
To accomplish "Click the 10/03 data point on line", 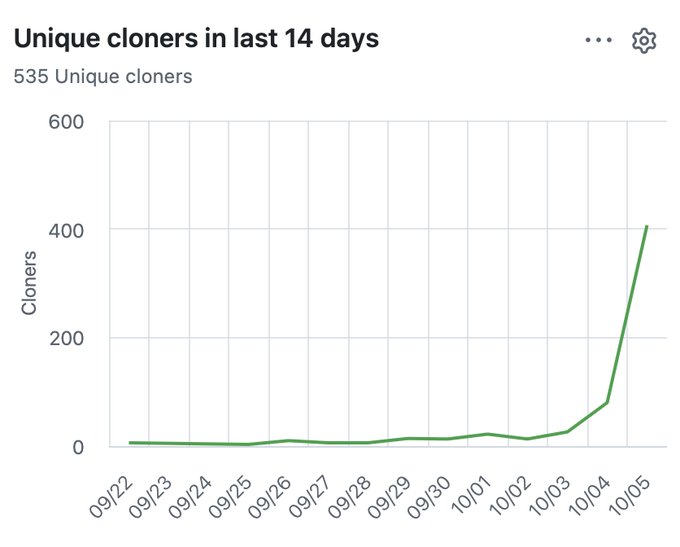I will coord(567,432).
